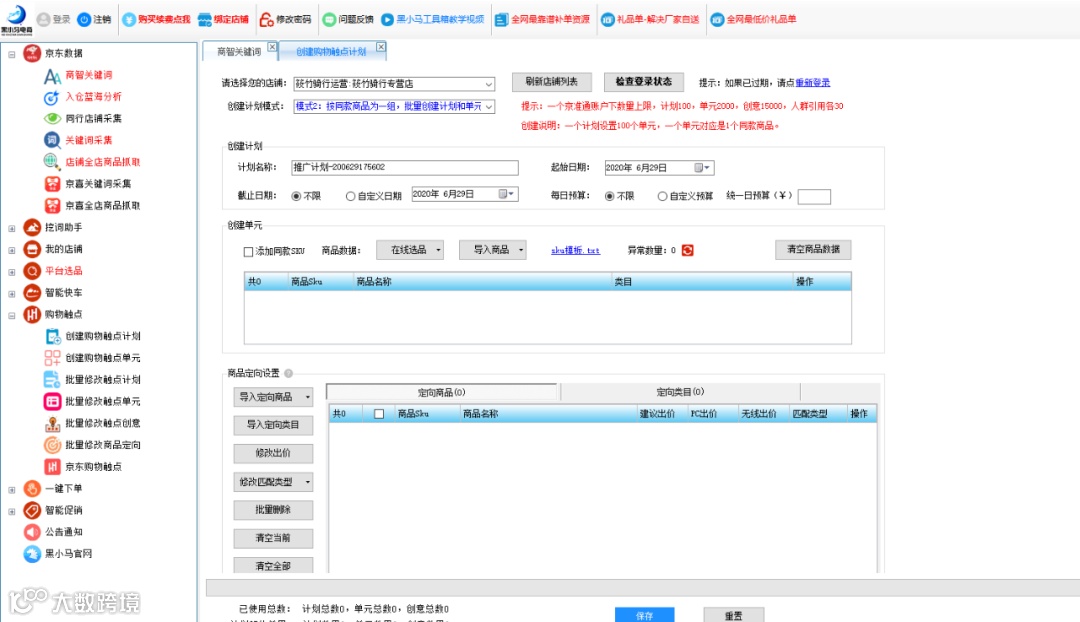Click the 智能快车 node icon
The height and width of the screenshot is (622, 1080).
pos(32,293)
